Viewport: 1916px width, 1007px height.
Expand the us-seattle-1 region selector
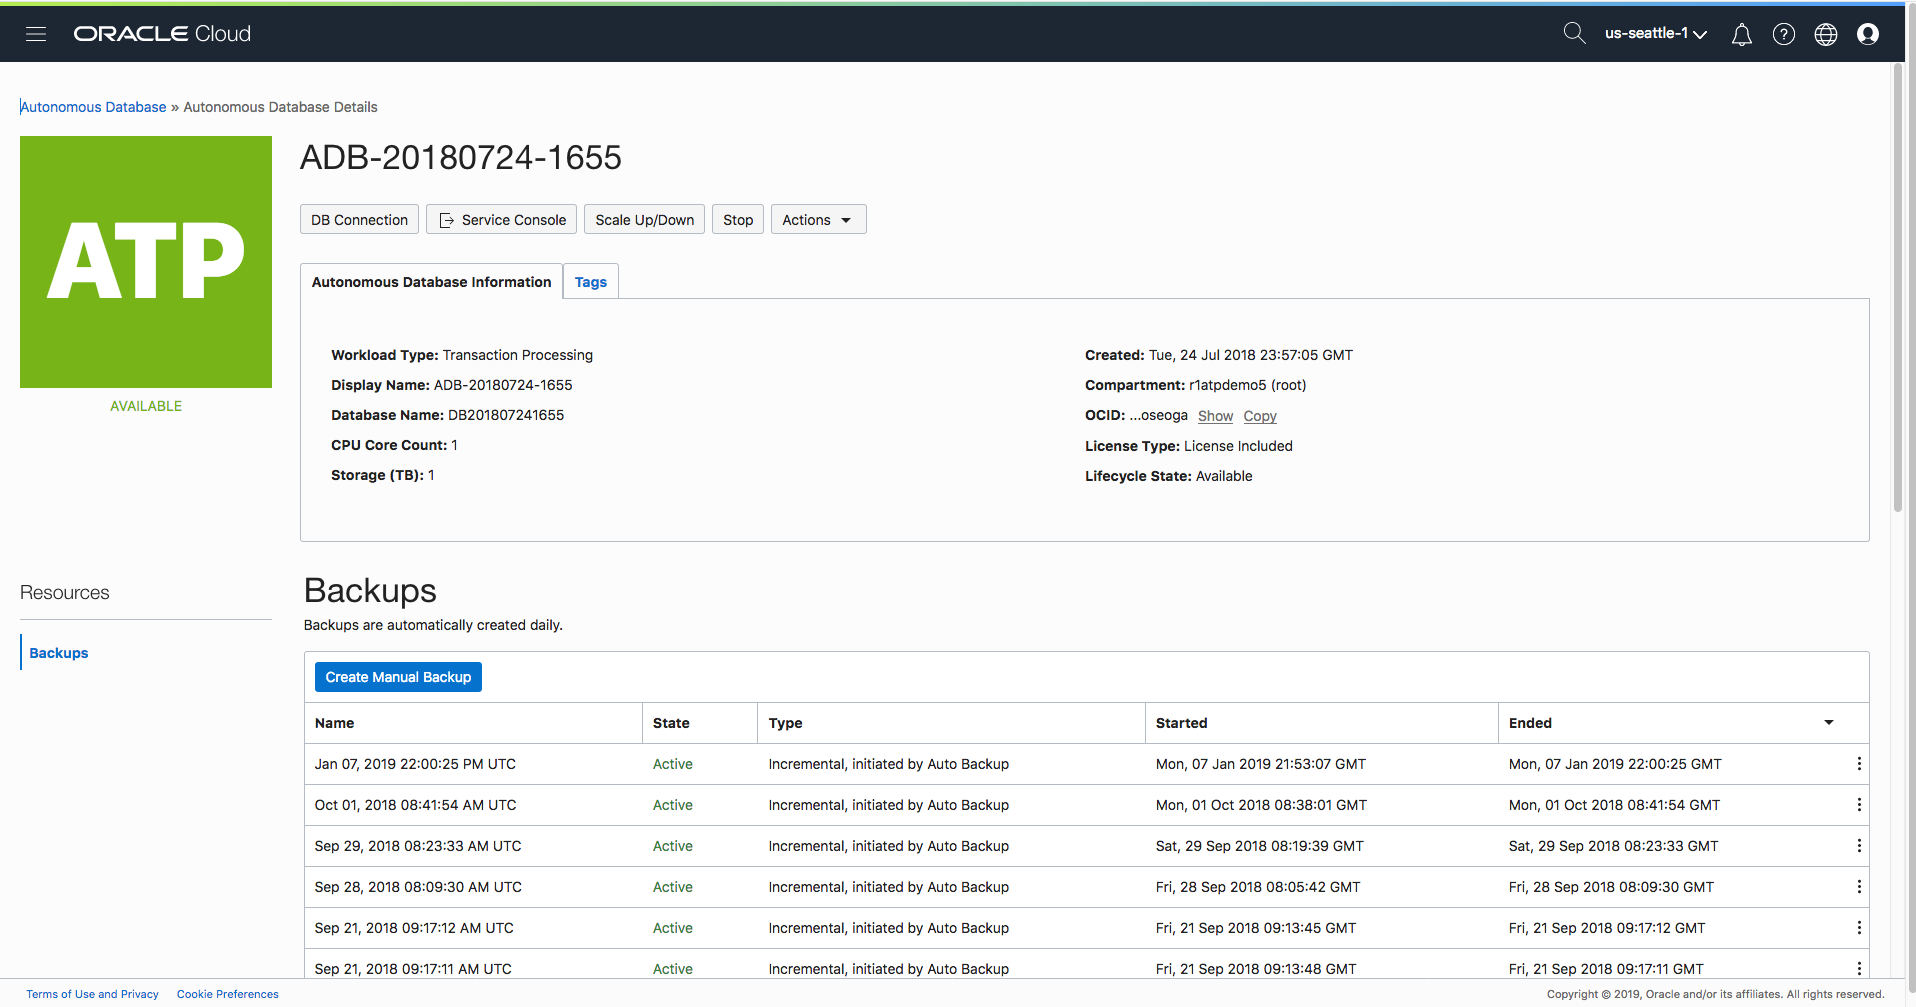click(1655, 33)
